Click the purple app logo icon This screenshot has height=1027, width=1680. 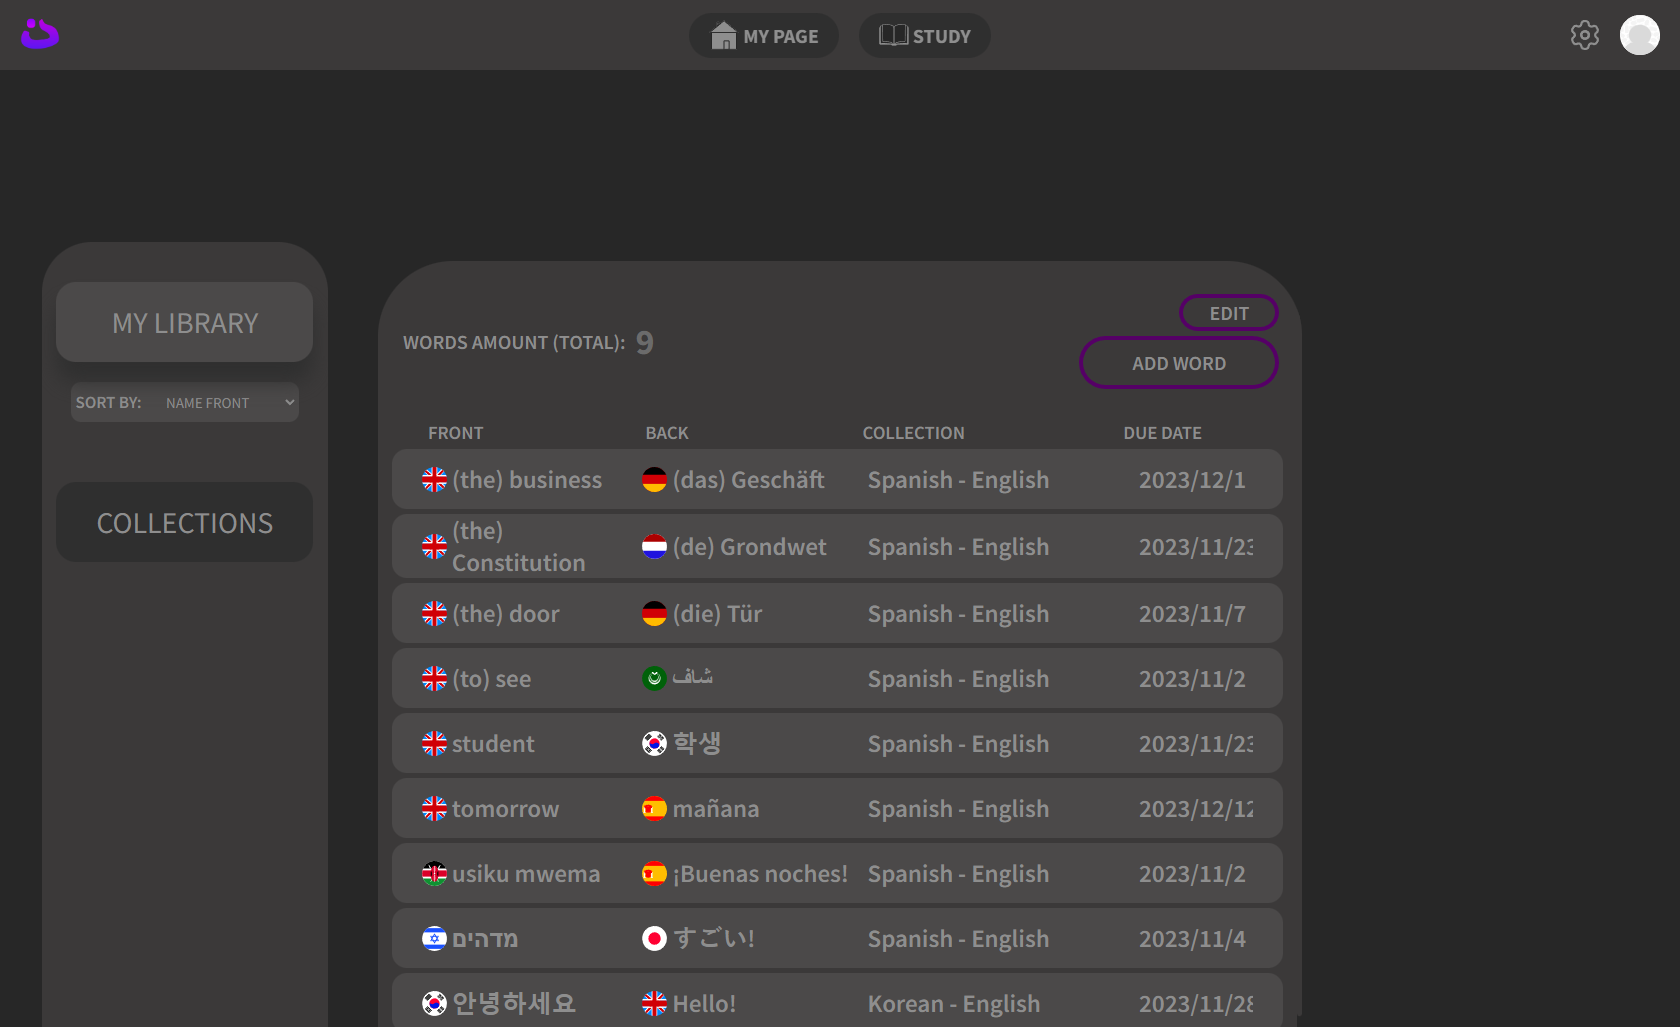[x=40, y=35]
